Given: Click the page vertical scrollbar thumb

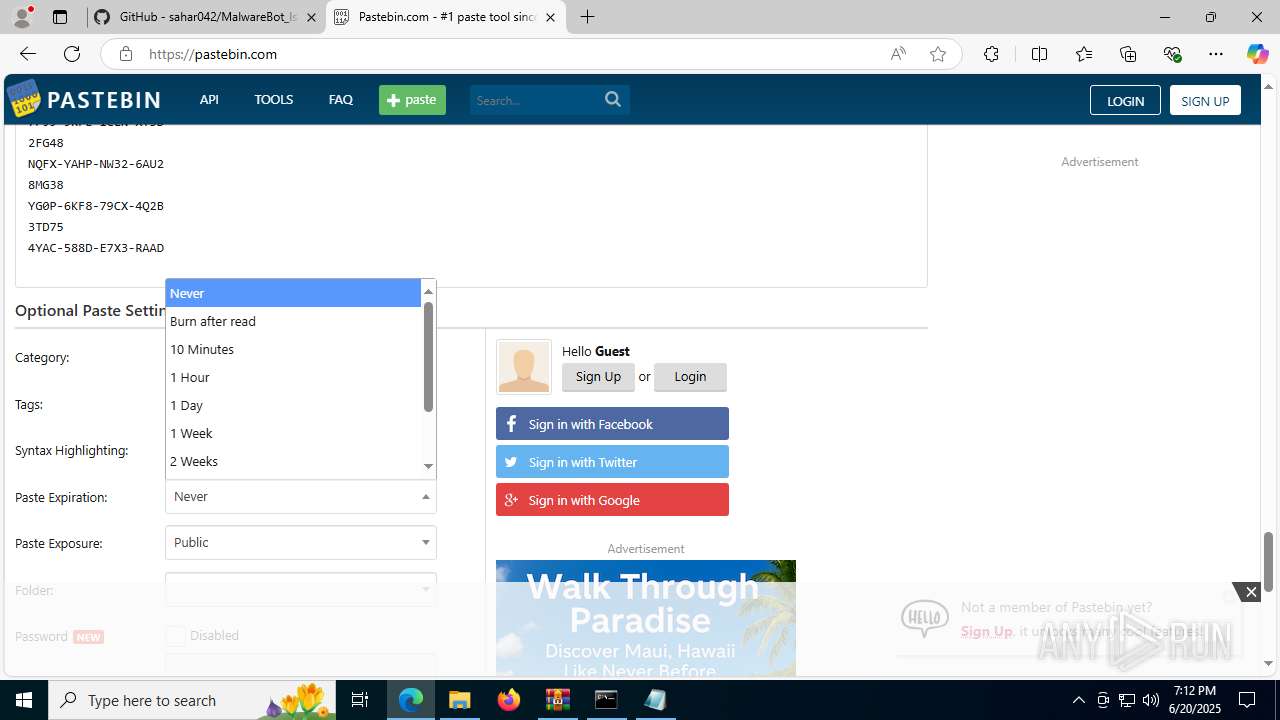Looking at the screenshot, I should [x=1268, y=561].
